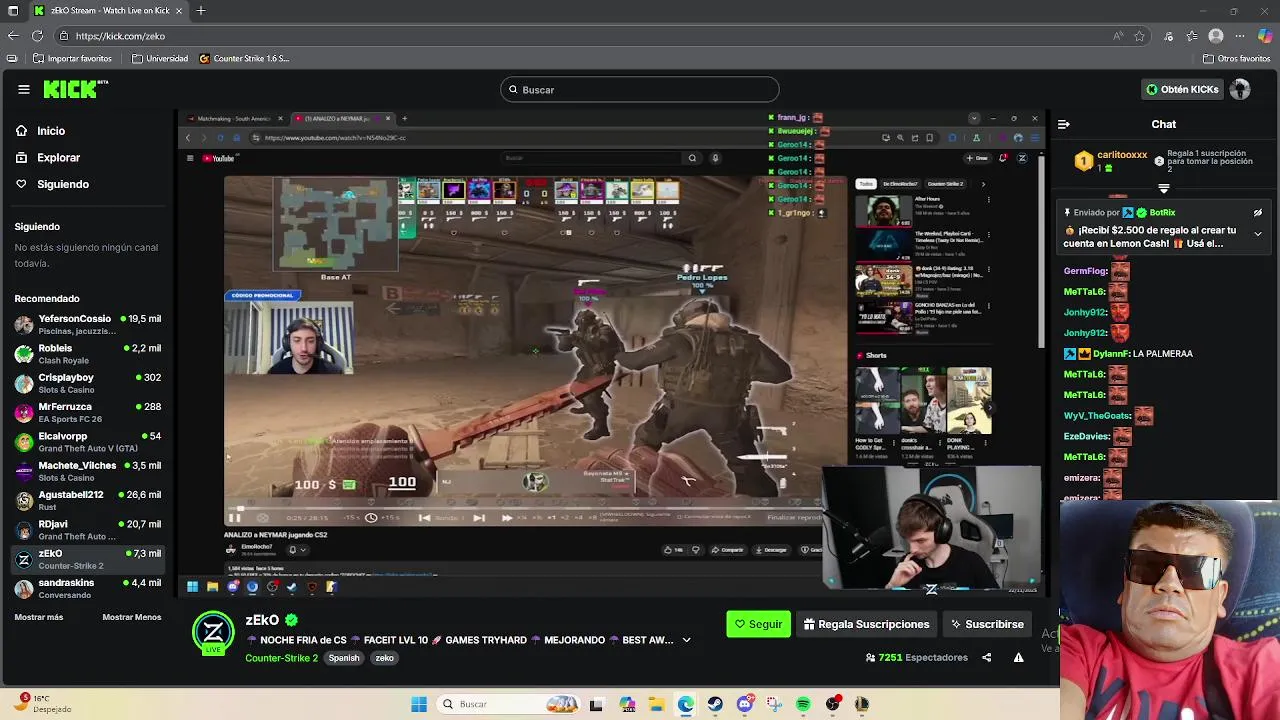
Task: Open MrFerruzca recommended channel
Action: (88, 412)
